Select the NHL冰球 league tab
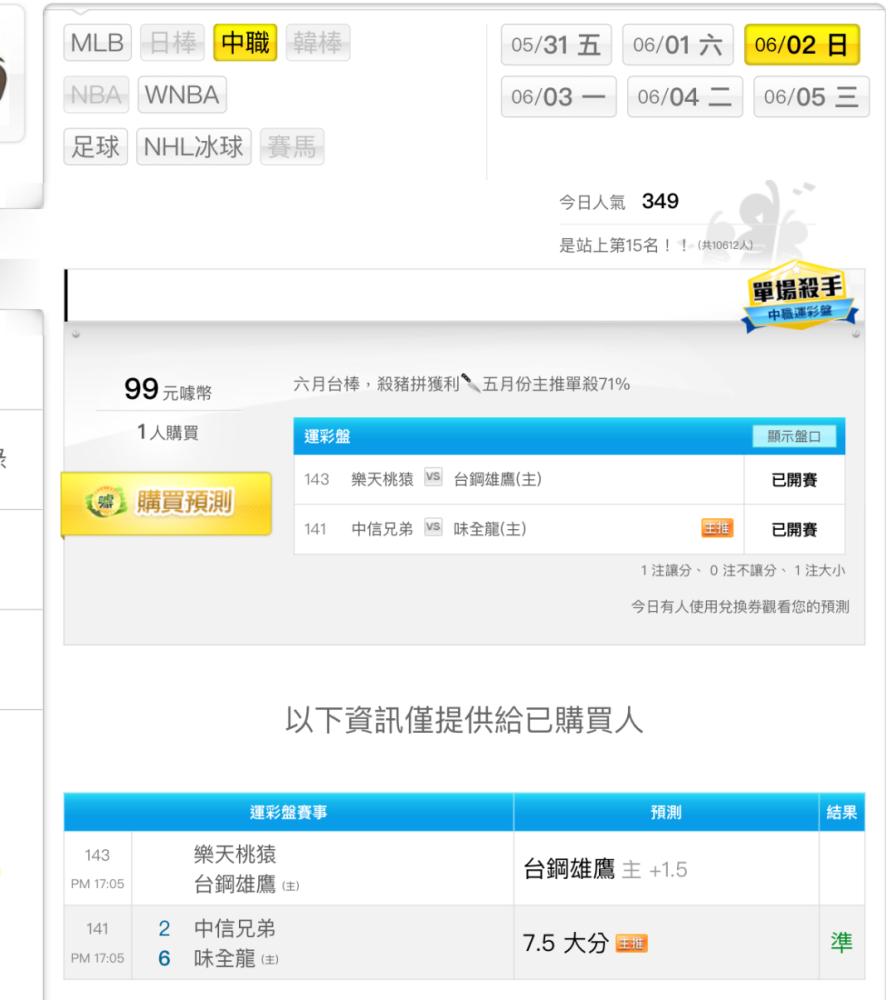 [x=194, y=147]
